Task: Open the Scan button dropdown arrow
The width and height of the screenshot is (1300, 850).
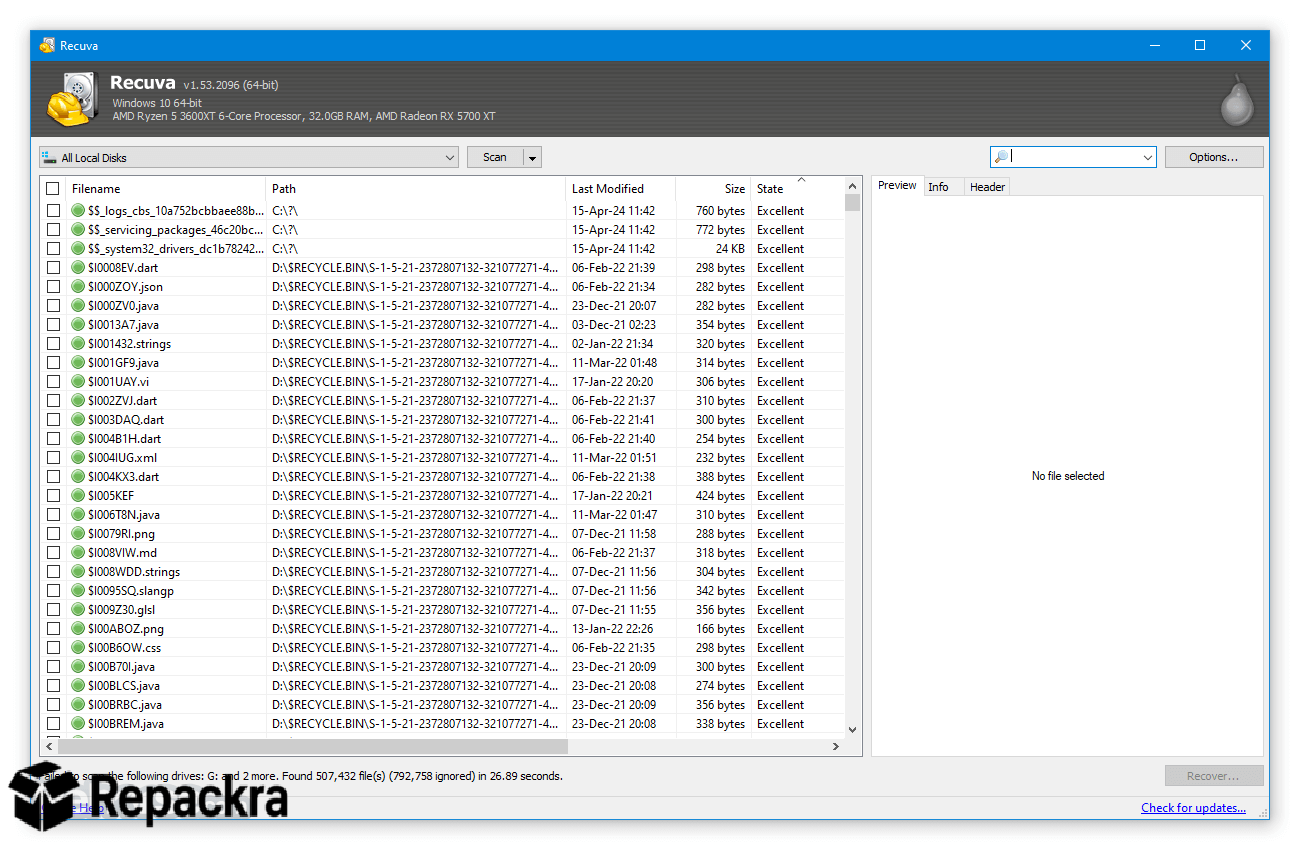Action: (x=533, y=158)
